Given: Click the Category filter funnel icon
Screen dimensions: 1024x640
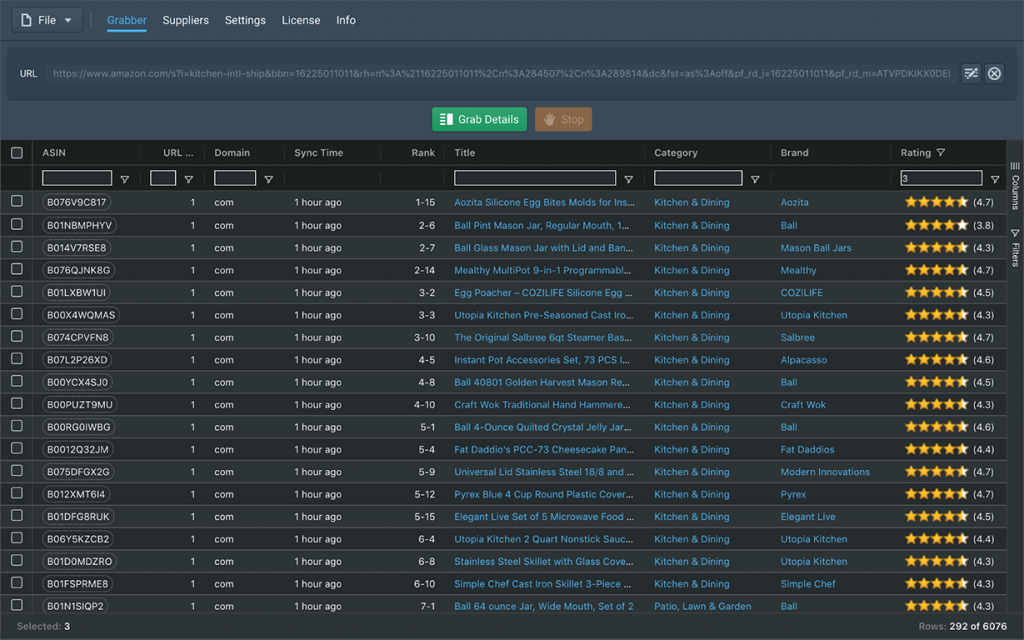Looking at the screenshot, I should coord(755,180).
